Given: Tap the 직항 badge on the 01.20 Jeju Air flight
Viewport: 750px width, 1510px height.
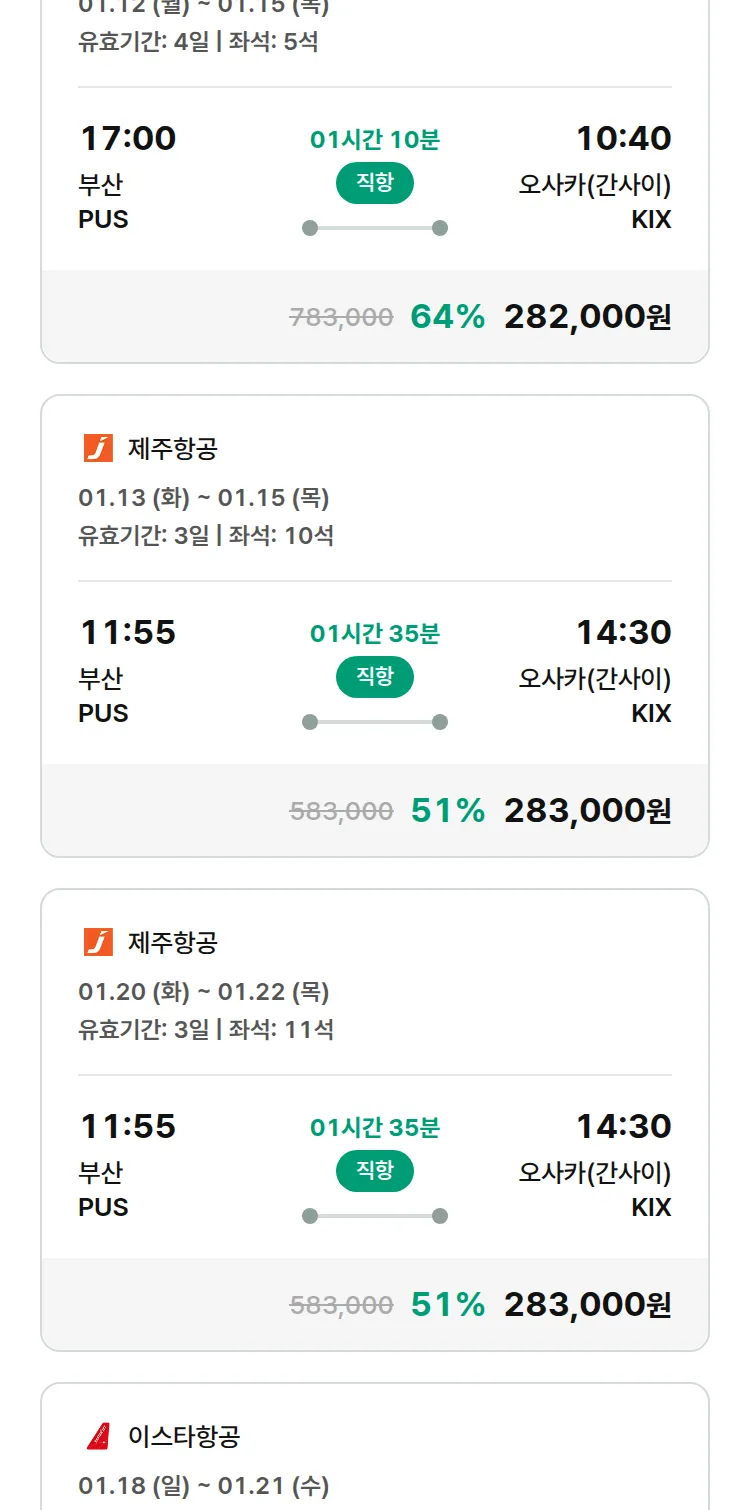Looking at the screenshot, I should tap(374, 1171).
